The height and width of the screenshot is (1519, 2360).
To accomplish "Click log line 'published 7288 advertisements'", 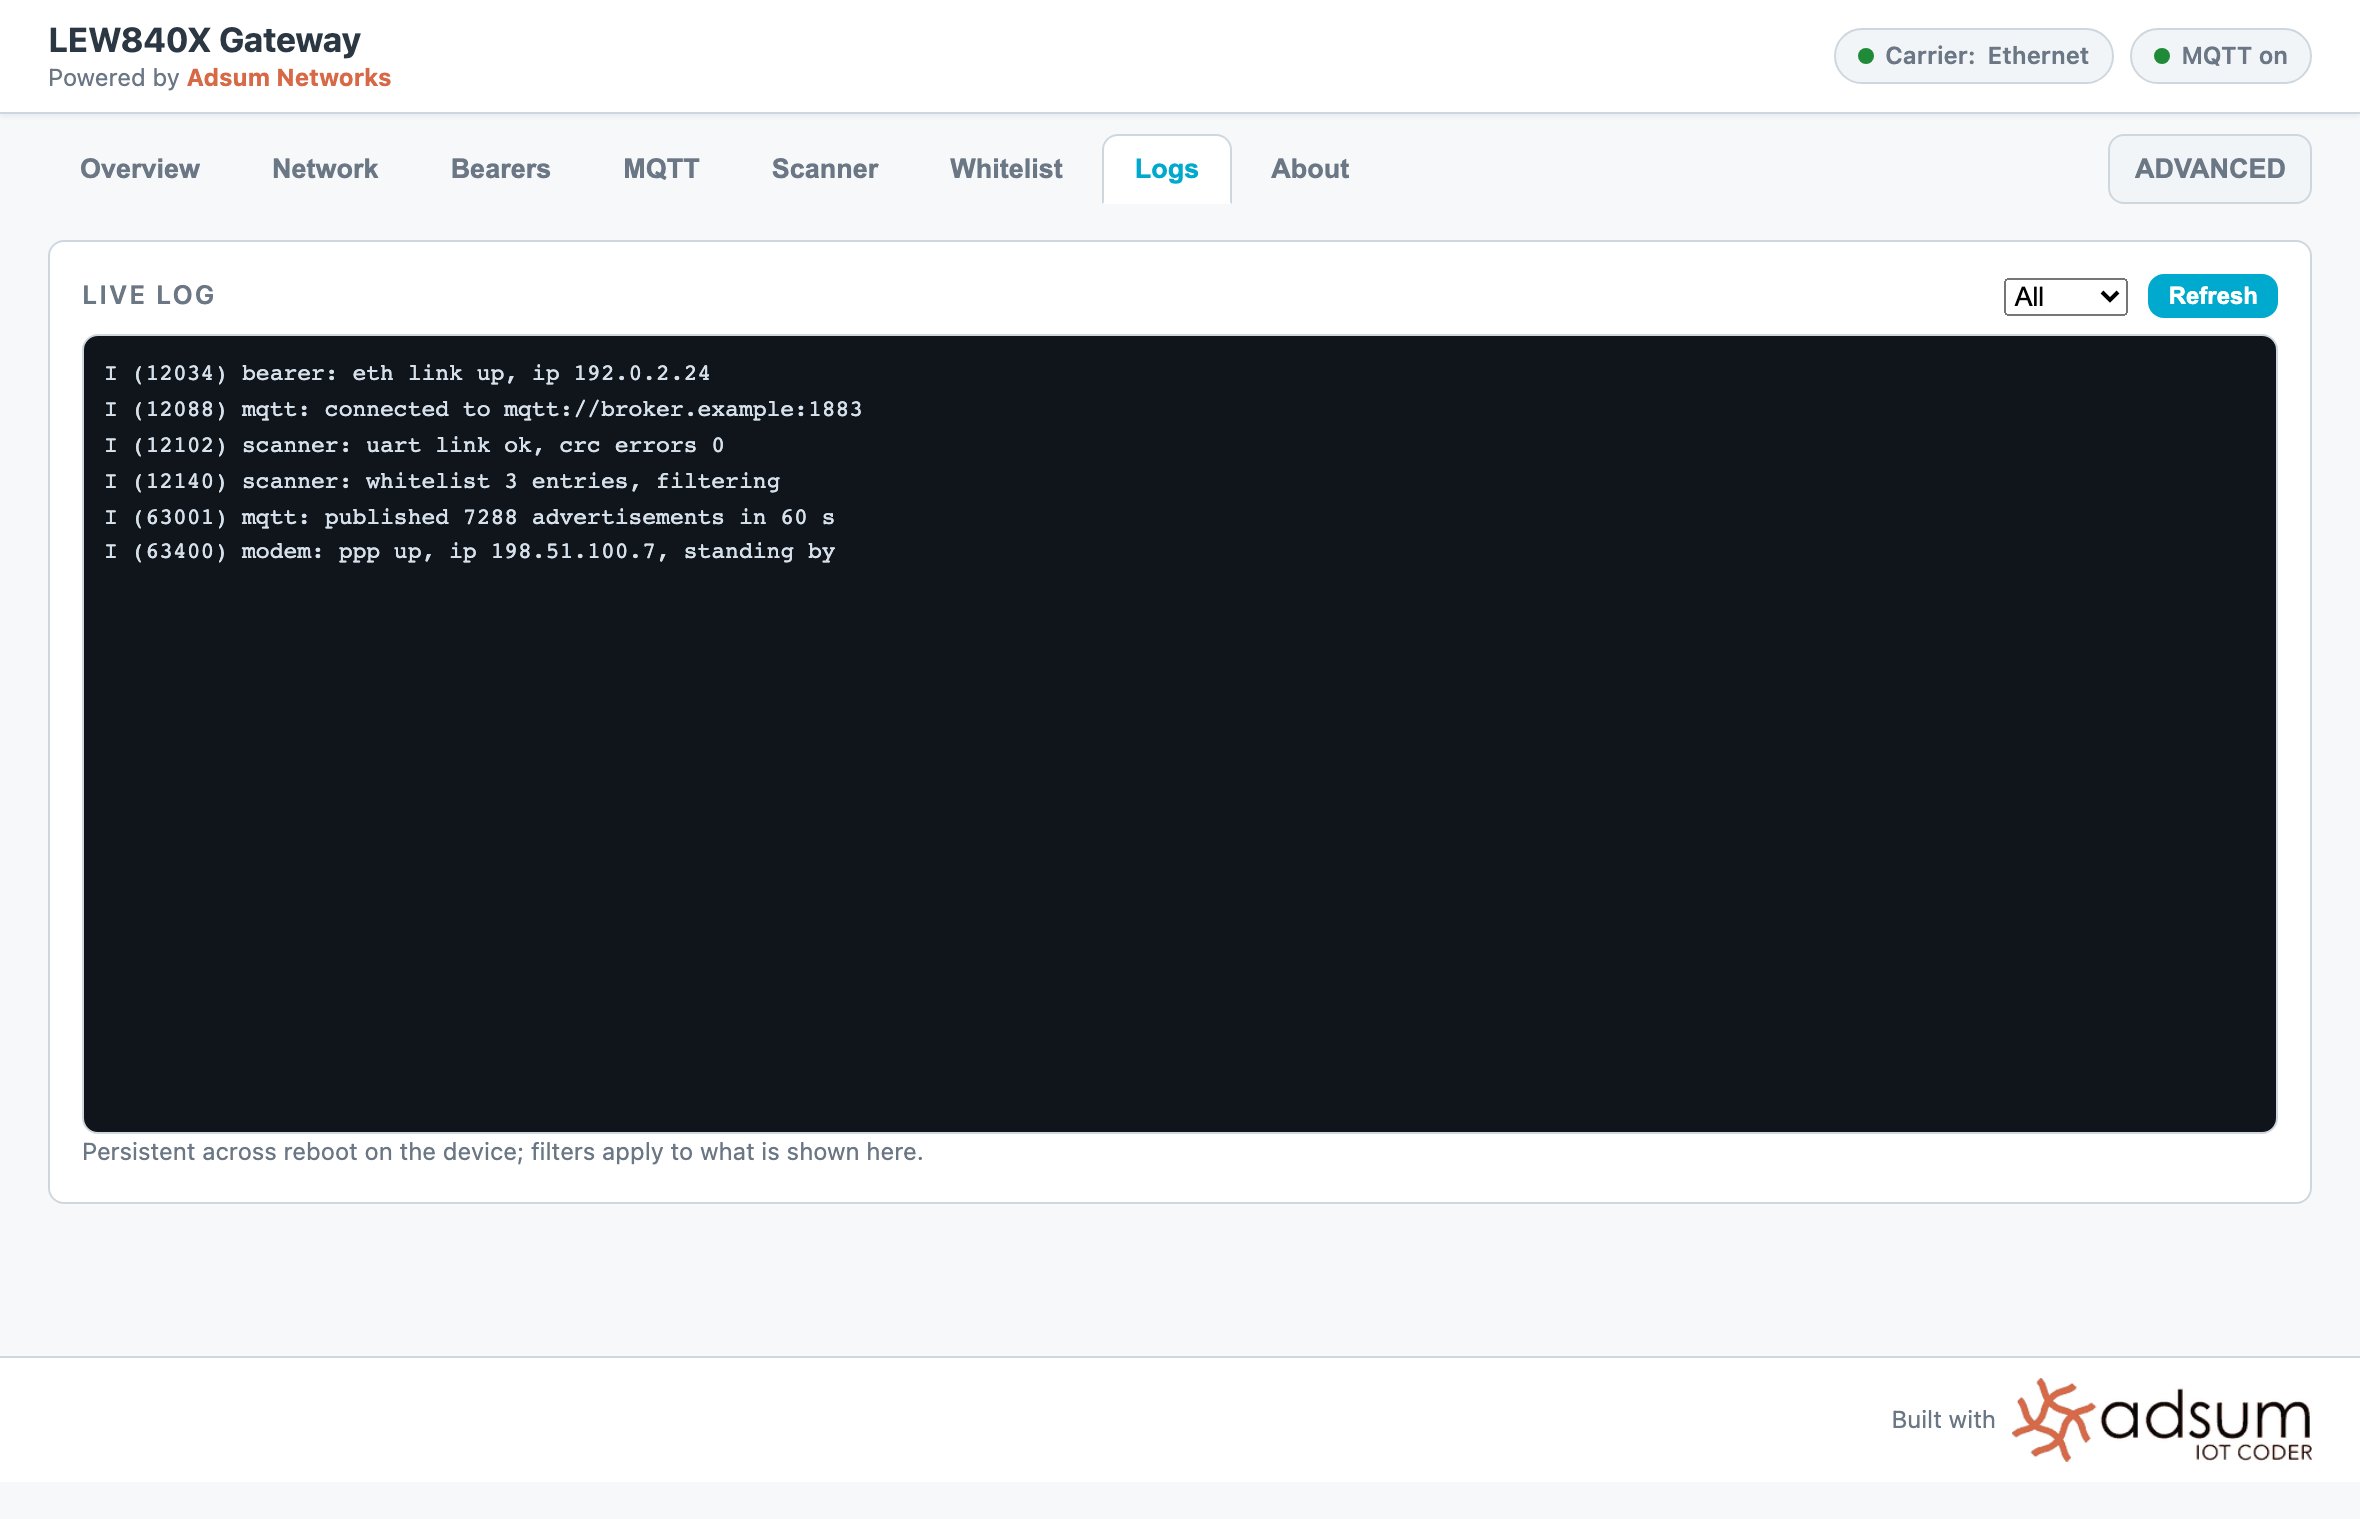I will point(469,517).
